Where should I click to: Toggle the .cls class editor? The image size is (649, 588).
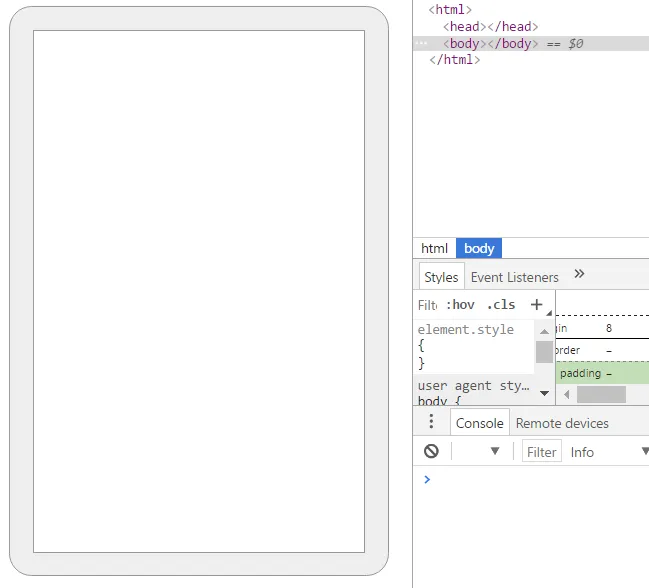tap(501, 305)
